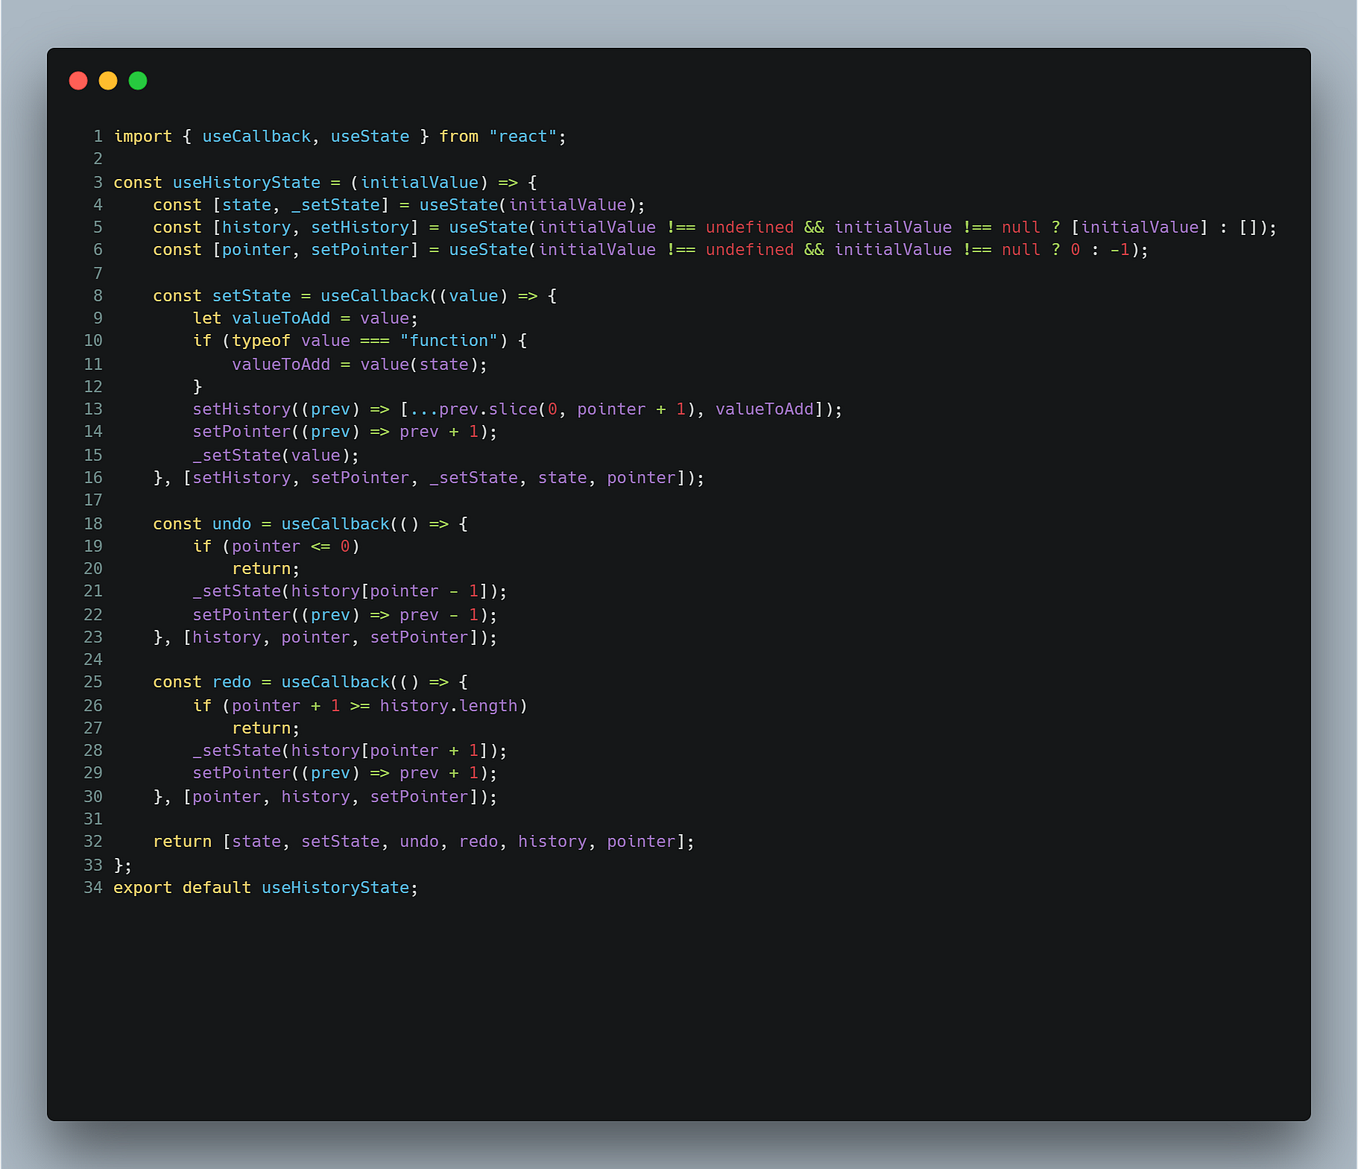Select the useCallback import on line 1
Viewport: 1358px width, 1169px height.
coord(256,136)
